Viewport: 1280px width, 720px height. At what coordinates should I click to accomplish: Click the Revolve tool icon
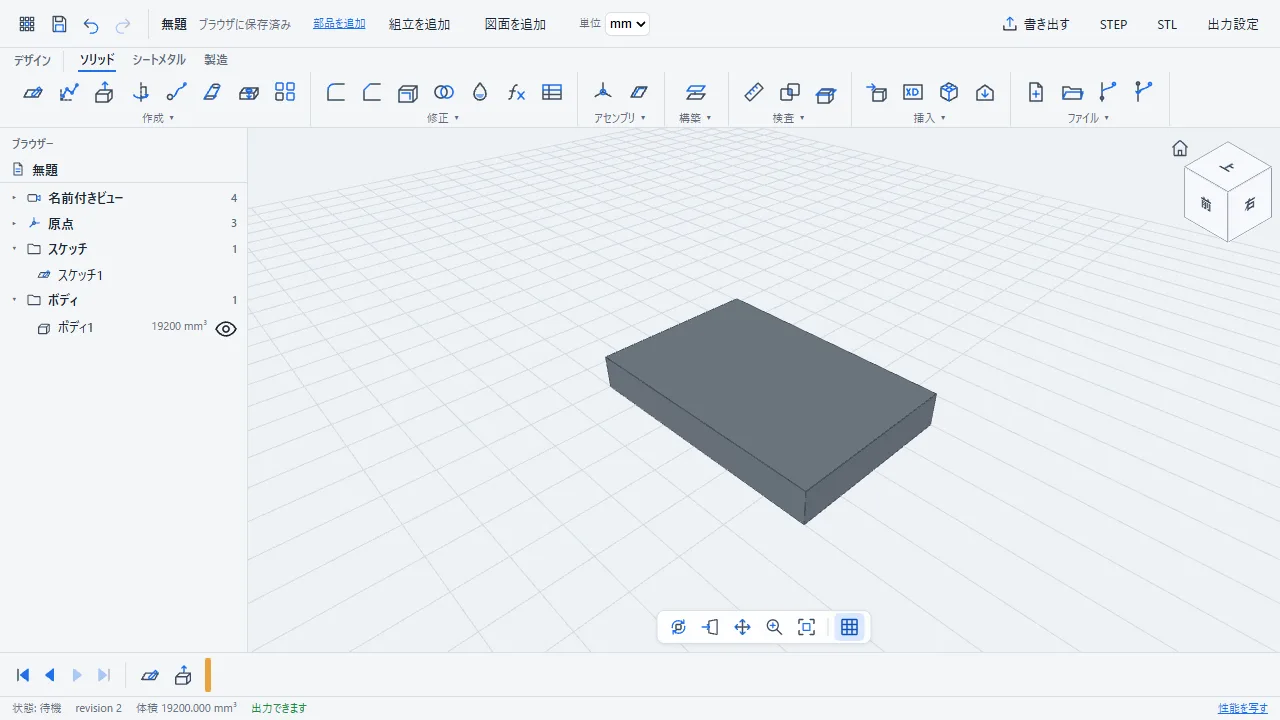(x=141, y=92)
